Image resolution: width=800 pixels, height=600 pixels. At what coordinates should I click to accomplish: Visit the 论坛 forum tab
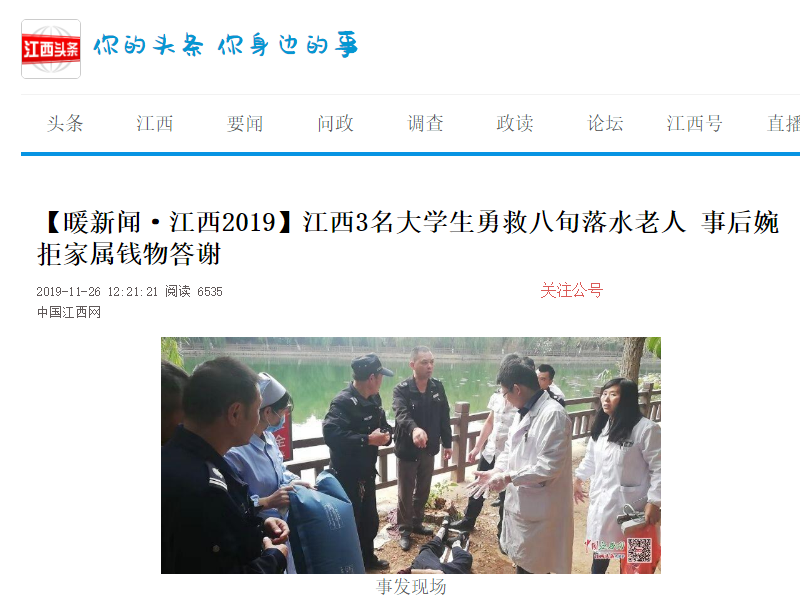(605, 123)
